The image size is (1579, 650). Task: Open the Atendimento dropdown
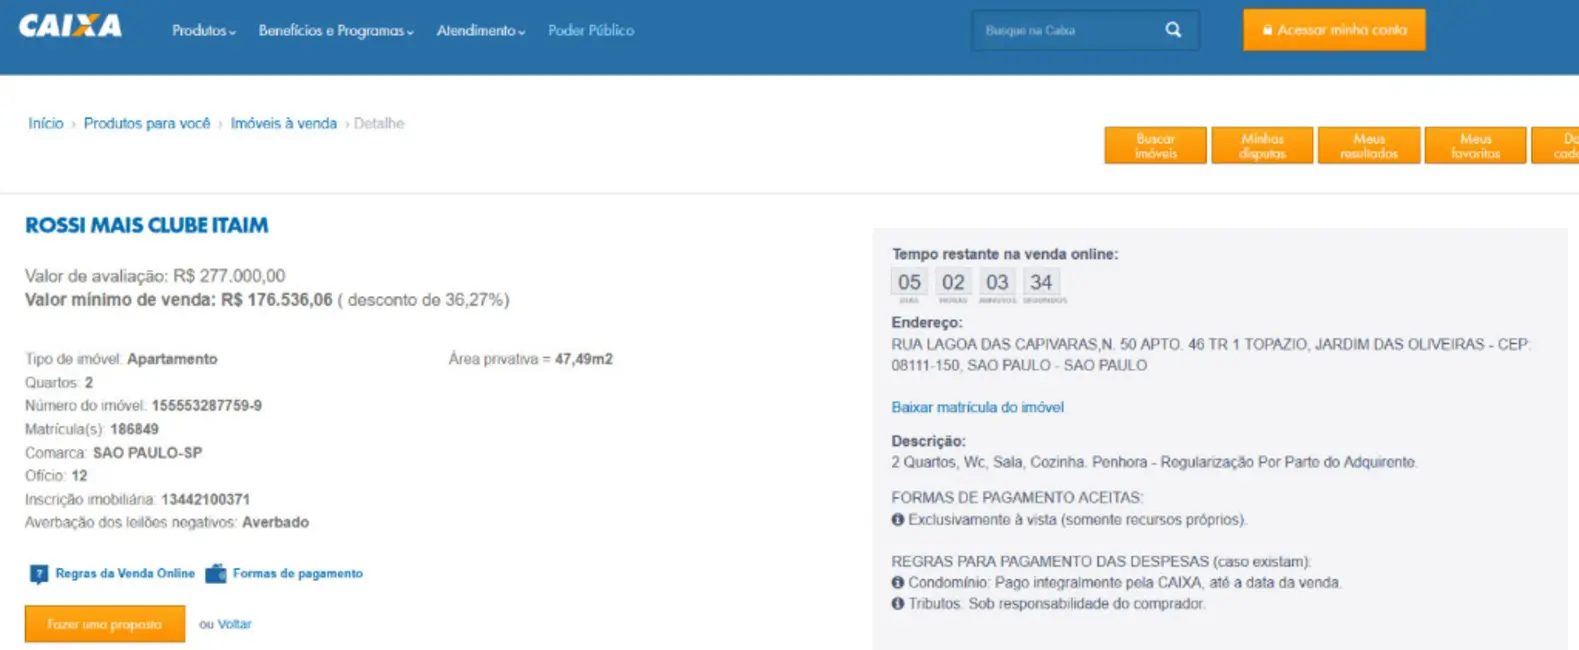(x=480, y=31)
